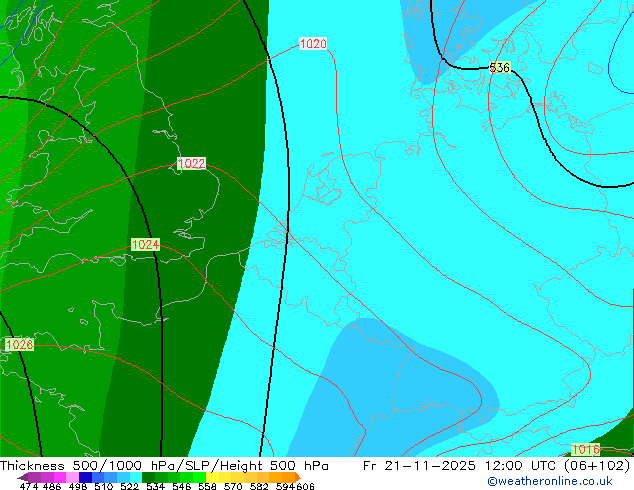Click the date text Fr 21-11-2025 12:00 UTC
Viewport: 634px width, 490px height.
461,466
